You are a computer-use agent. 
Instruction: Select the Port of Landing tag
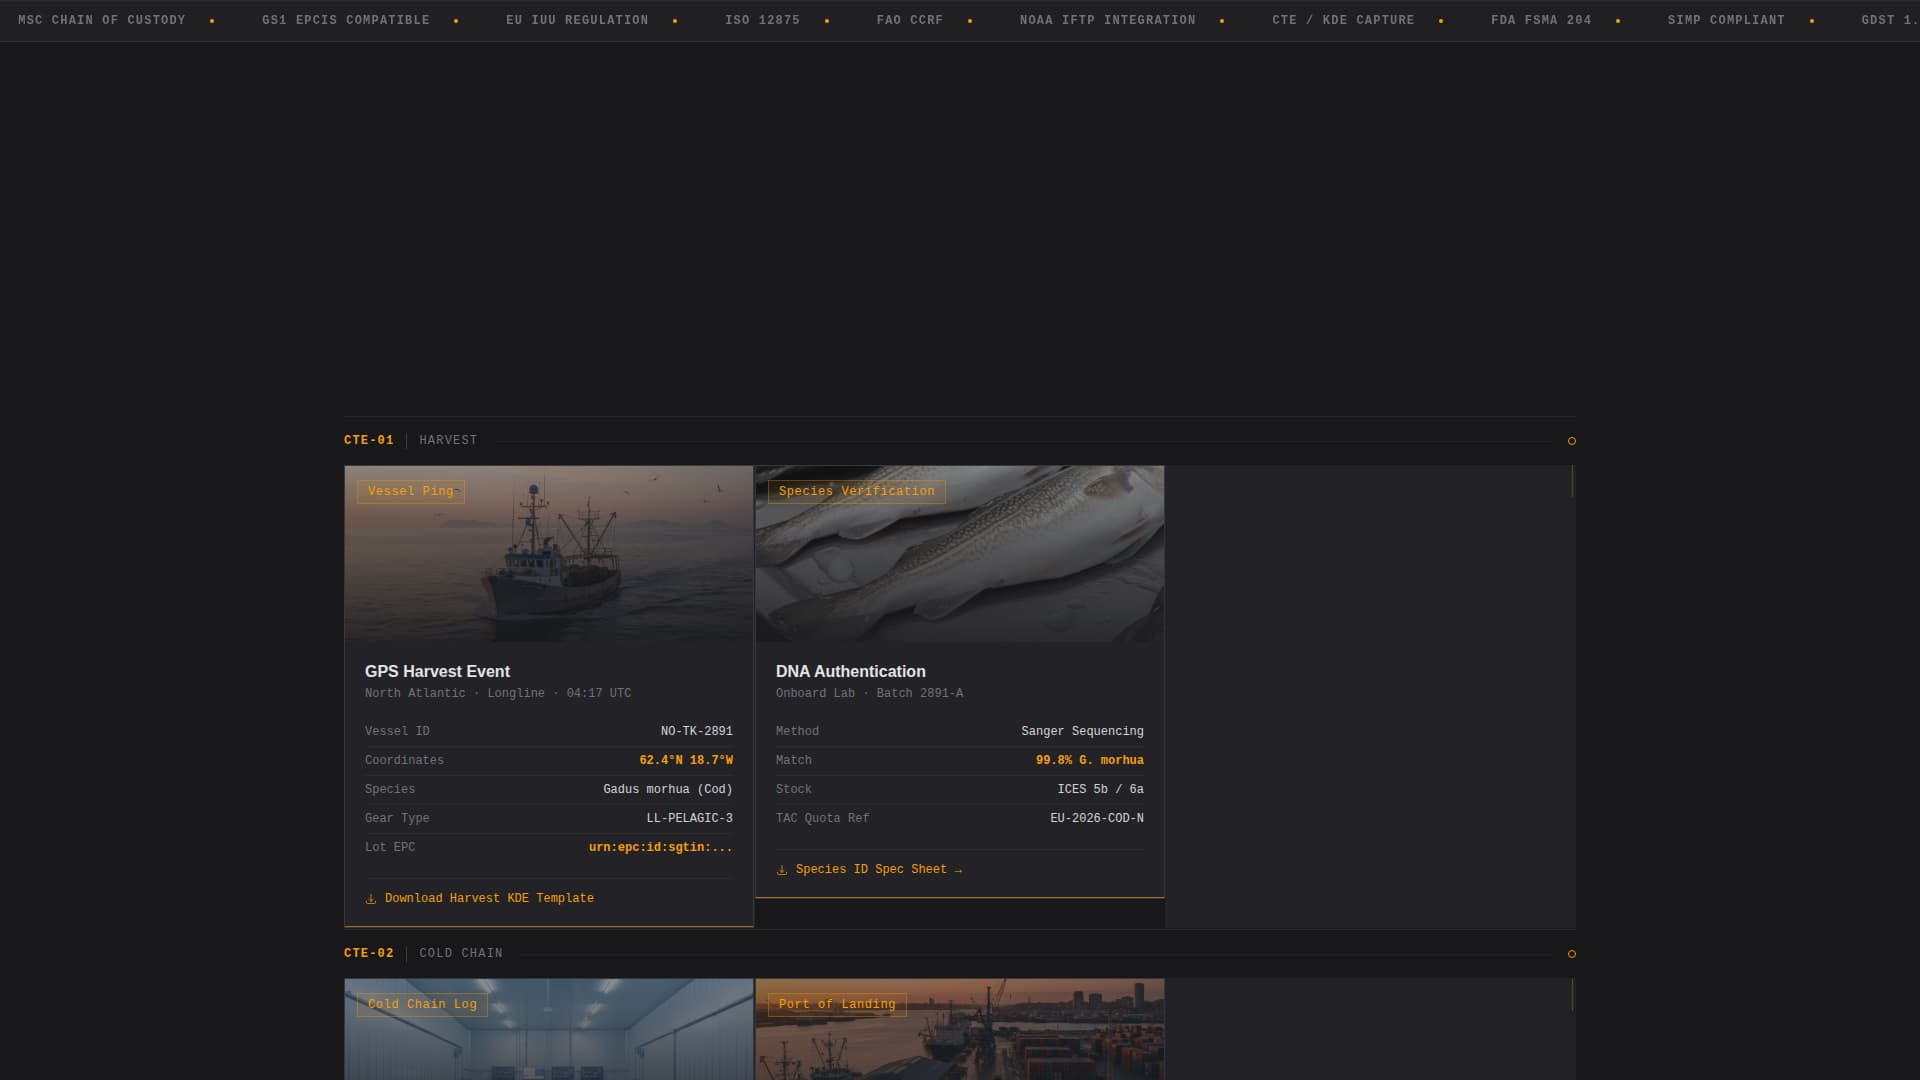click(837, 1004)
